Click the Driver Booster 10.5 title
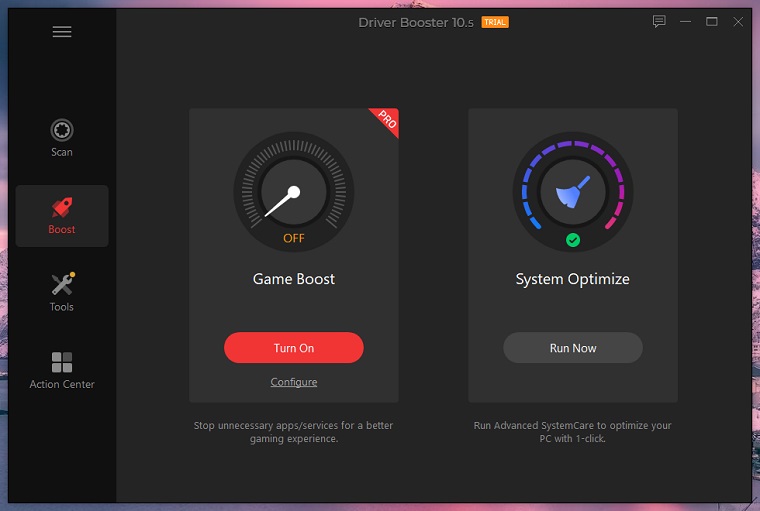The height and width of the screenshot is (511, 760). point(416,23)
